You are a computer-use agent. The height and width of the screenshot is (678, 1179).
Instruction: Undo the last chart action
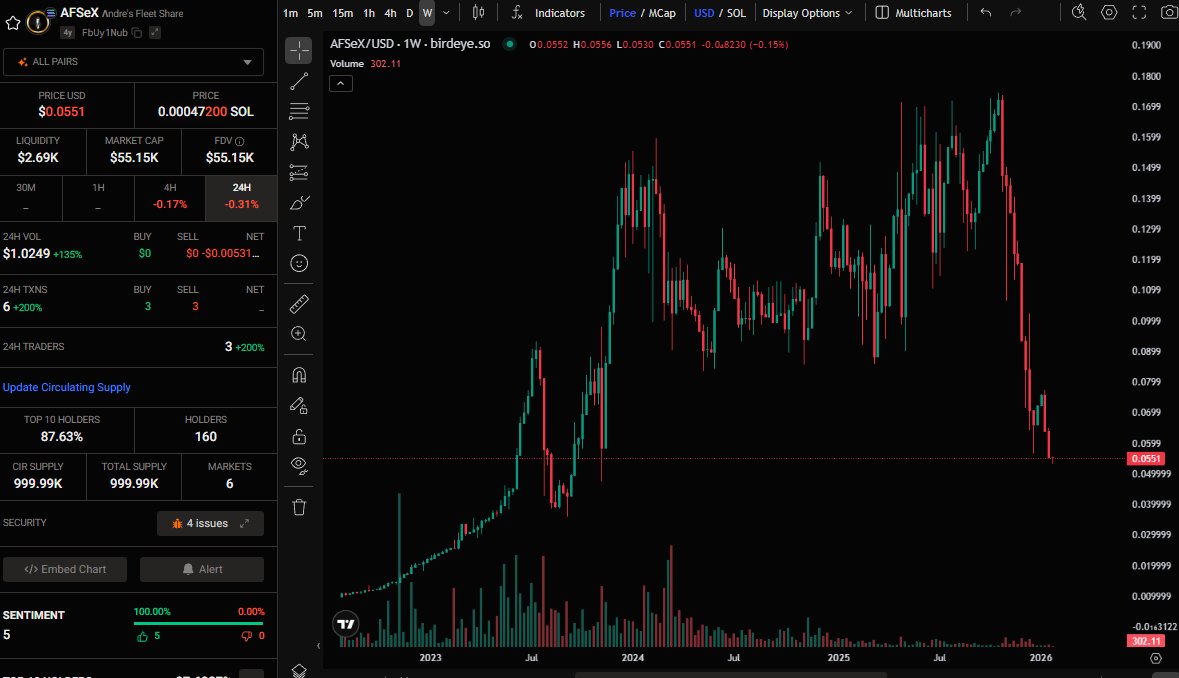[x=986, y=13]
